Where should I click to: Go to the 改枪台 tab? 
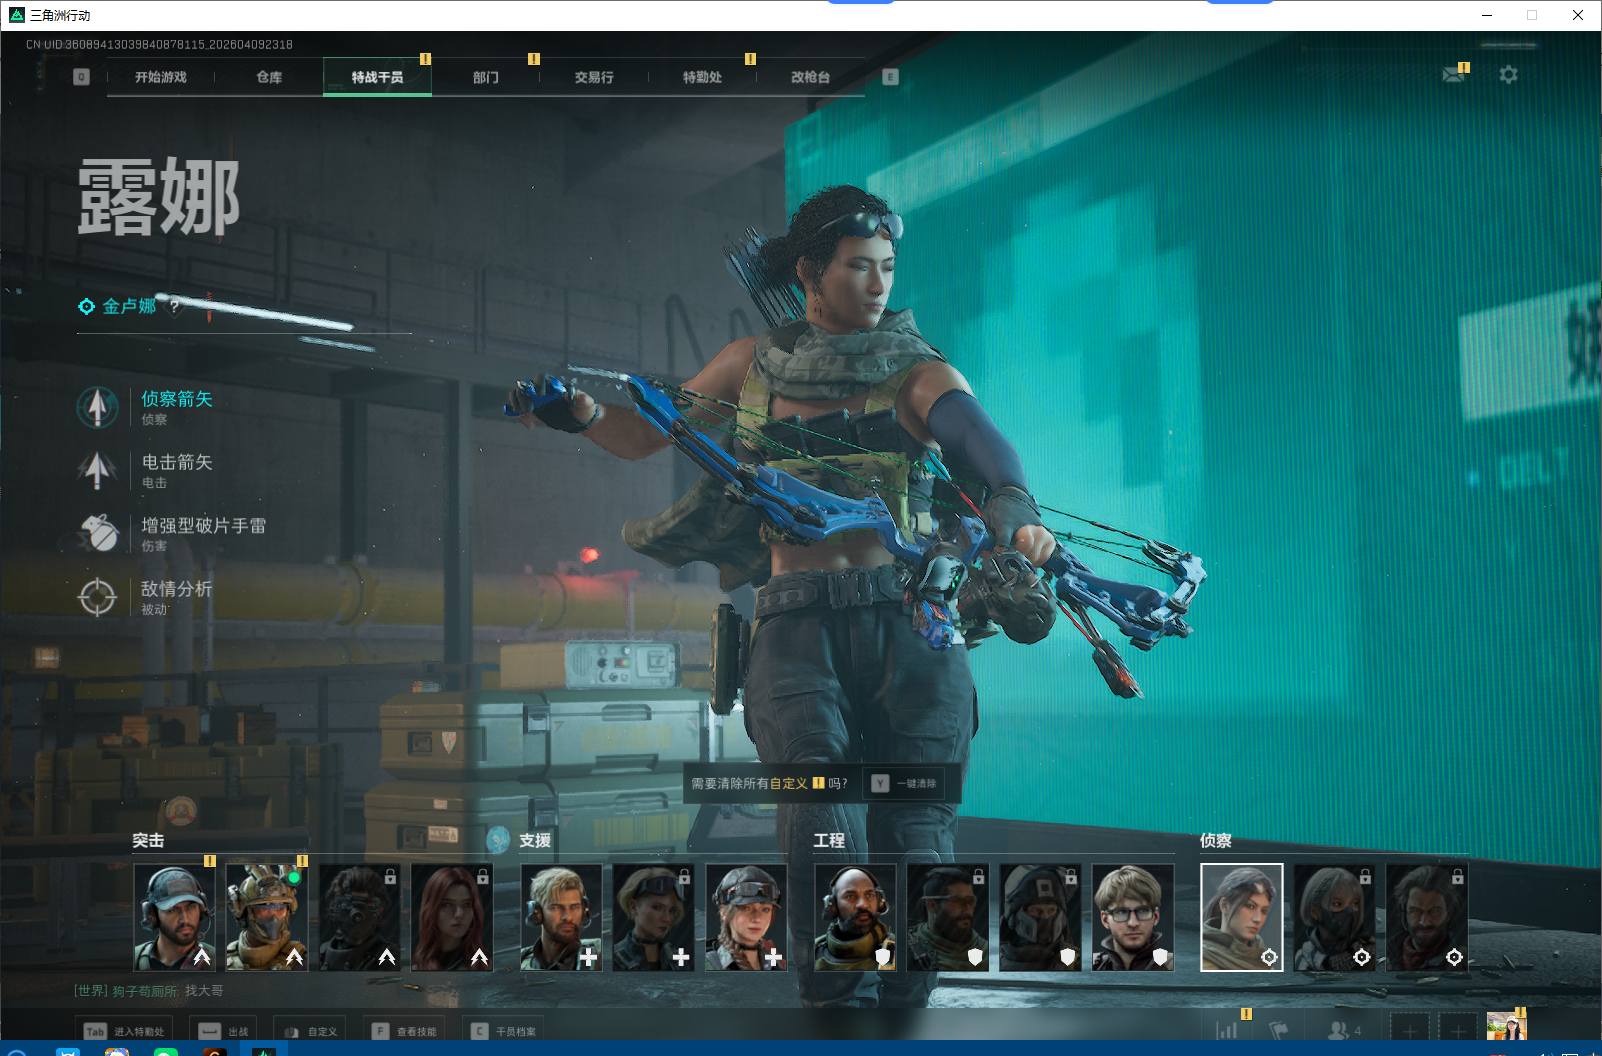(x=810, y=77)
